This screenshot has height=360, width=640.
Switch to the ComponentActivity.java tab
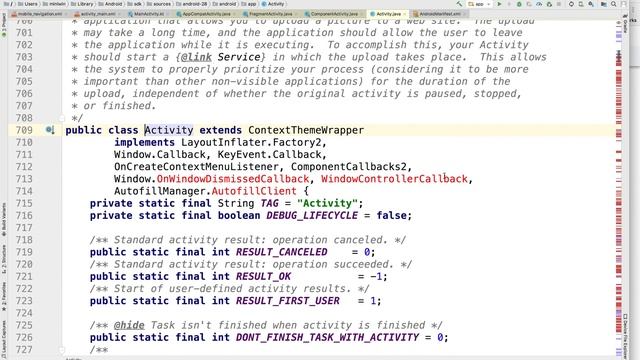point(334,14)
